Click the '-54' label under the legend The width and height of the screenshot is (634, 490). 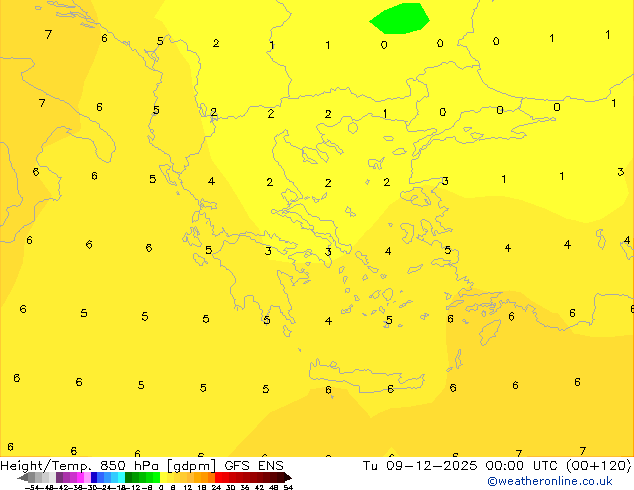pyautogui.click(x=32, y=487)
